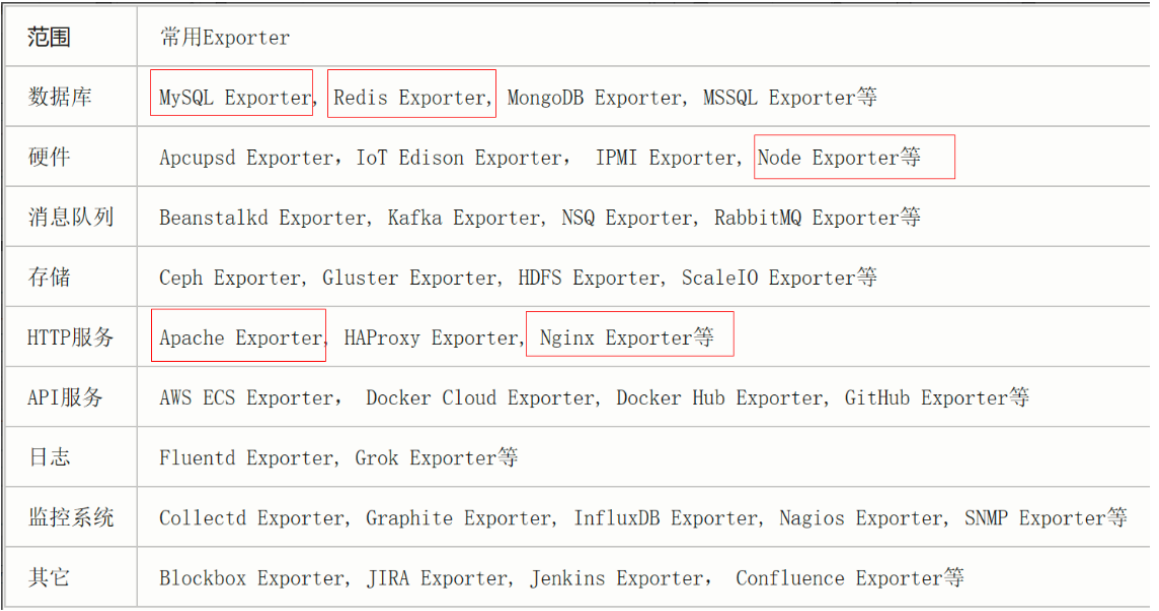Click AWS ECS Exporter text
Viewport: 1159px width, 611px height.
(246, 397)
